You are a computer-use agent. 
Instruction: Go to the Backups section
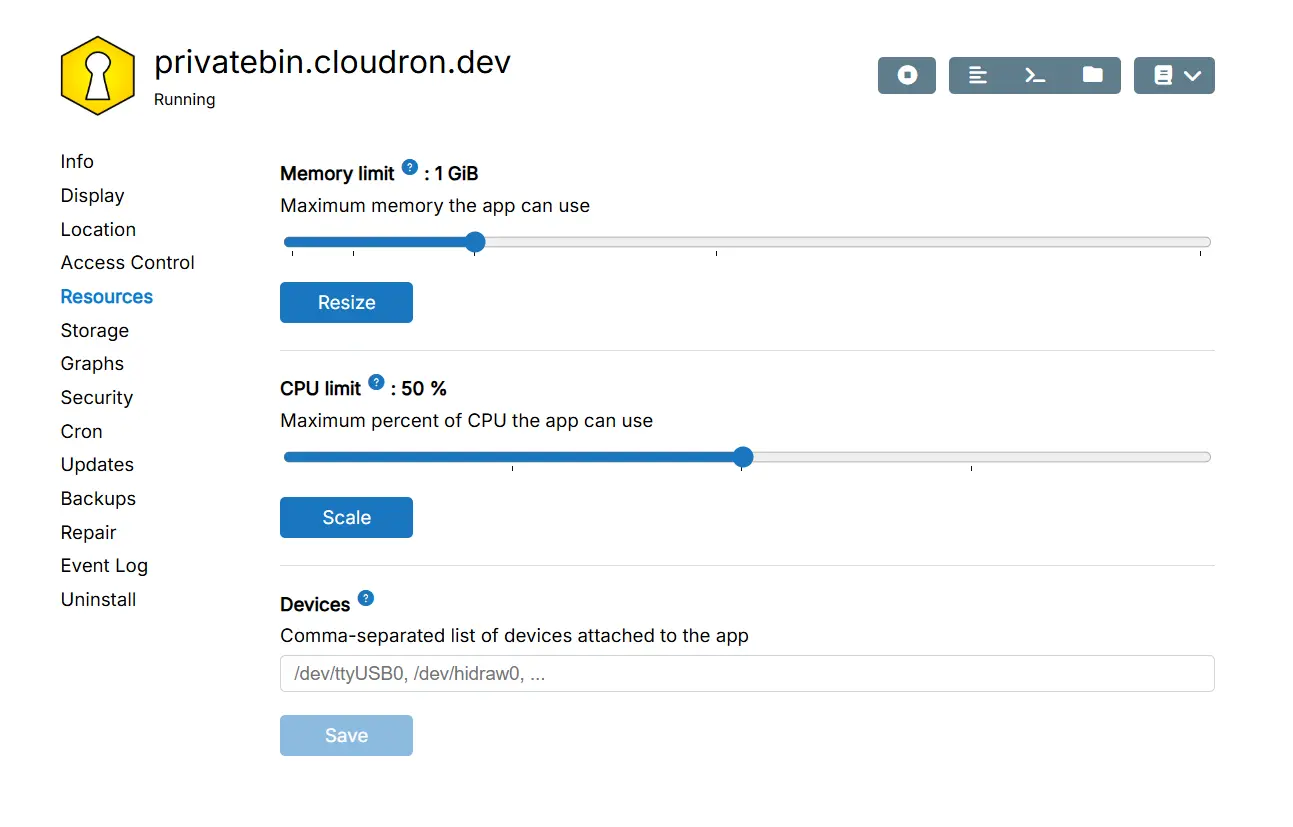pyautogui.click(x=98, y=498)
